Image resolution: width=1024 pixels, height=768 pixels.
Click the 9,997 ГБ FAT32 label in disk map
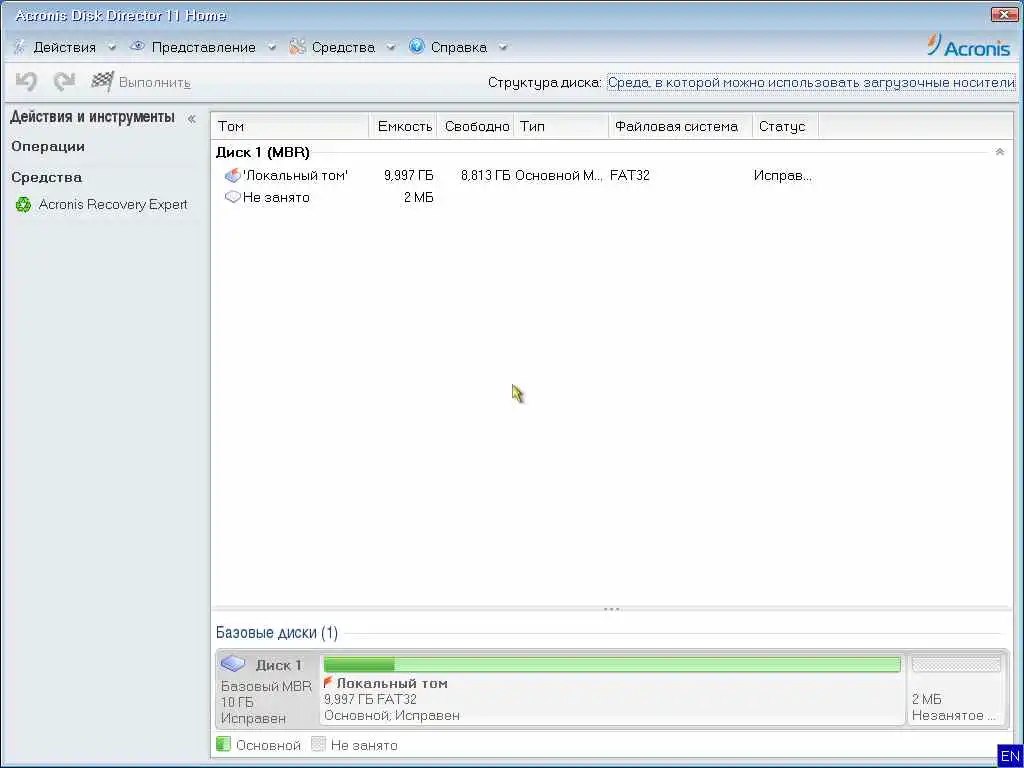point(370,699)
